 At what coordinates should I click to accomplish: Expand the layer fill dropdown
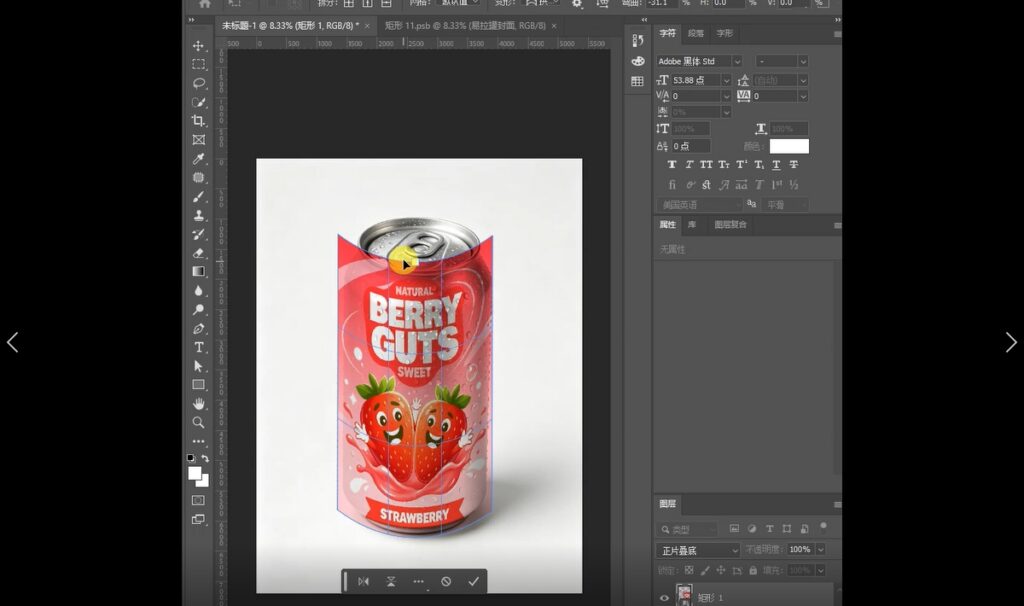point(821,570)
